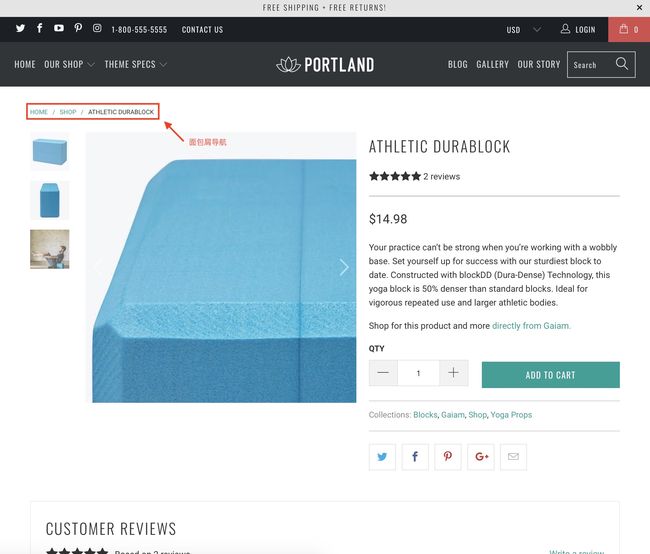This screenshot has height=554, width=650.
Task: Increase quantity with the plus button
Action: coord(454,373)
